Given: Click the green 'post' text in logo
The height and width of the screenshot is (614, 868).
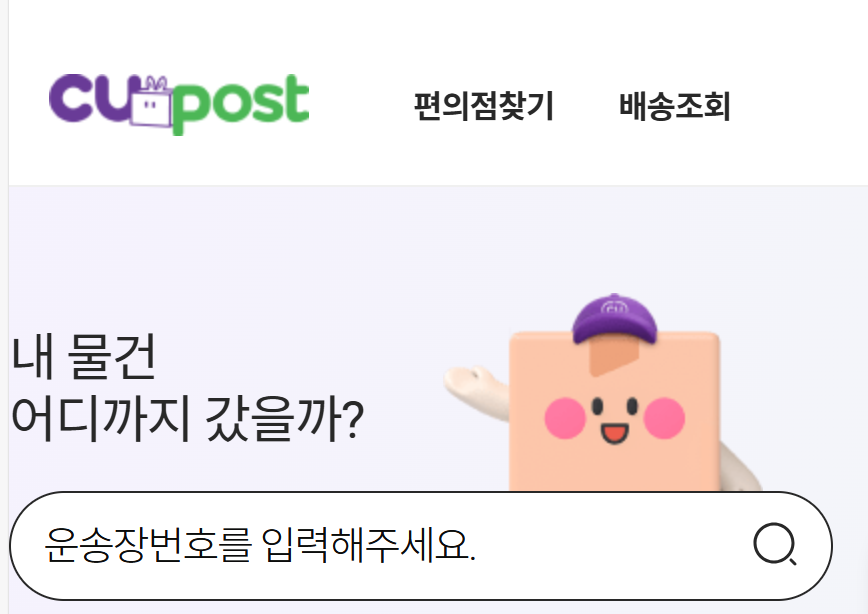Looking at the screenshot, I should coord(240,105).
